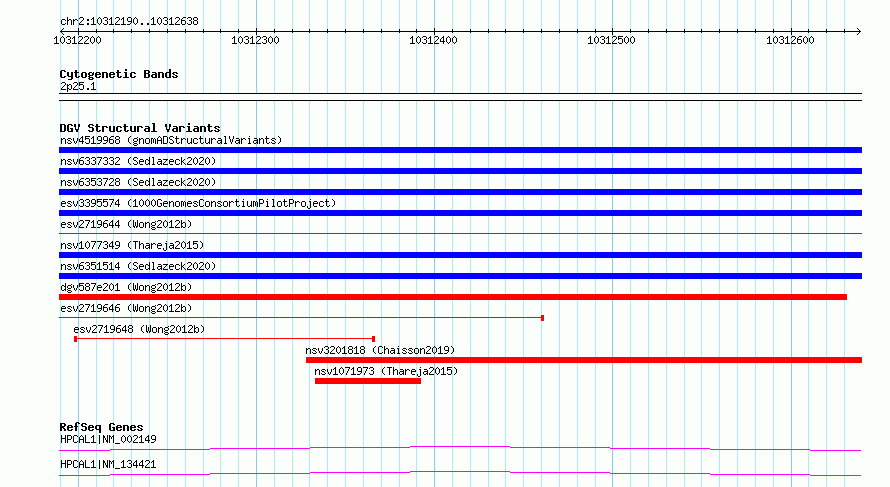Click the ruler left arrow end
This screenshot has height=487, width=890.
point(63,31)
